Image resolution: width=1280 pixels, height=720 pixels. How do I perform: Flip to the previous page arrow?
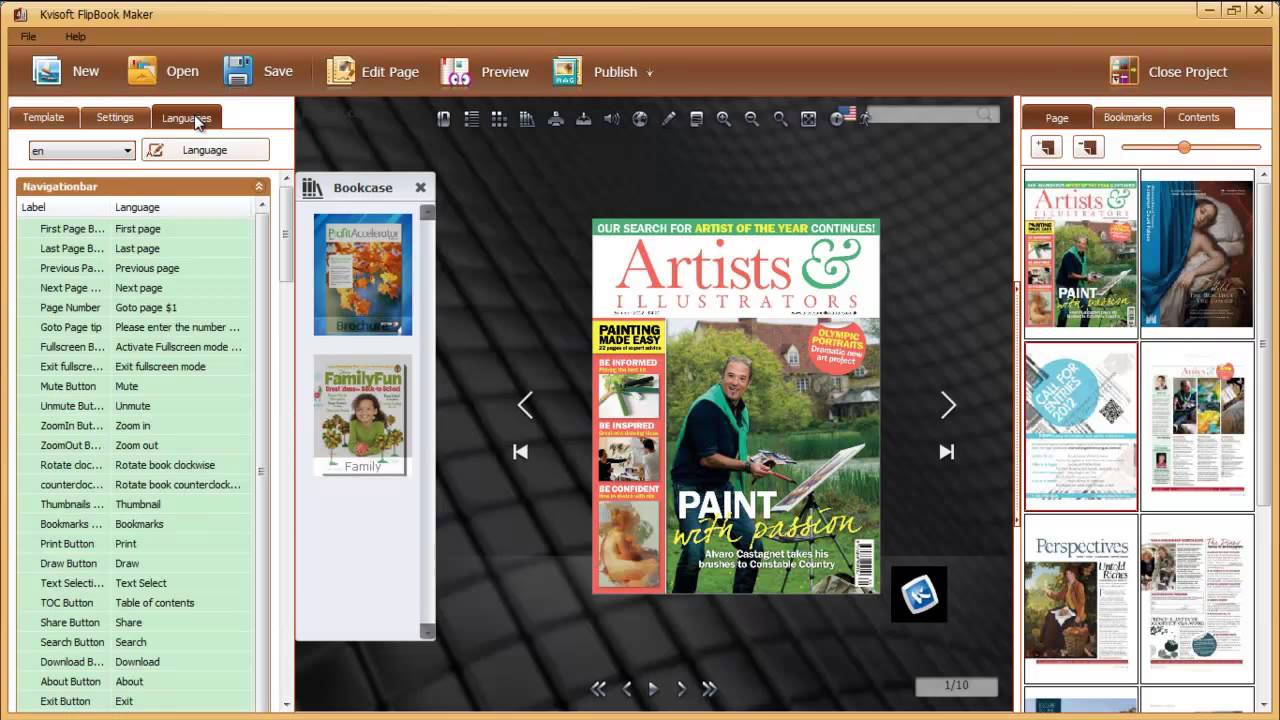525,405
